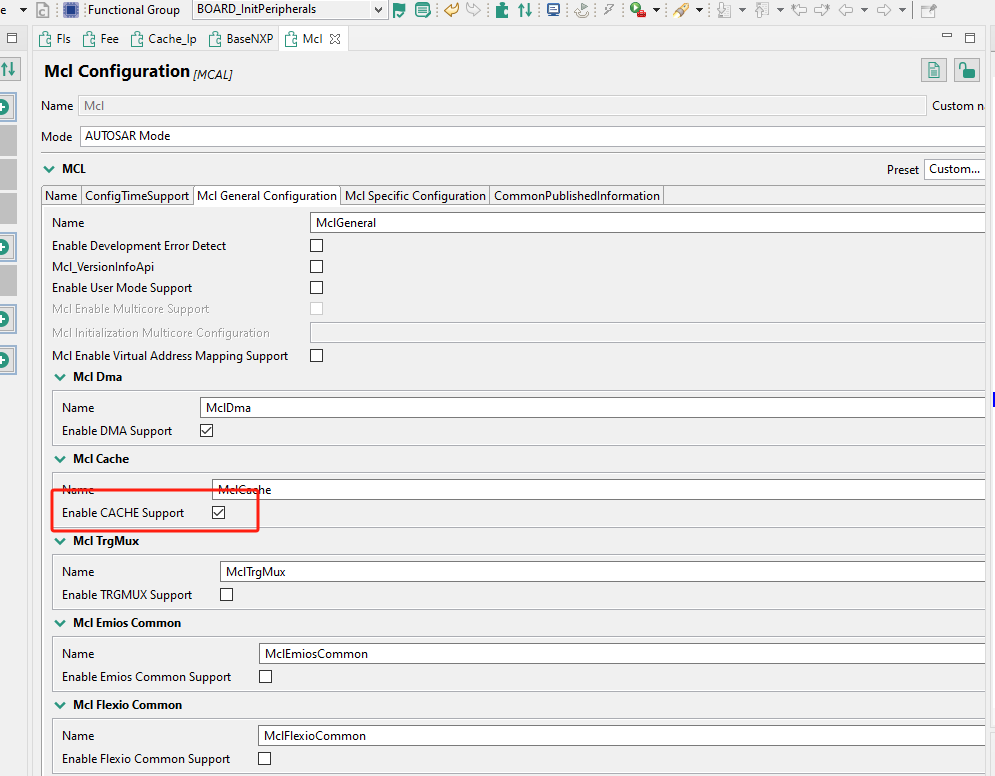Click the yellow undo arrow in the toolbar
Viewport: 995px width, 776px height.
(x=449, y=10)
